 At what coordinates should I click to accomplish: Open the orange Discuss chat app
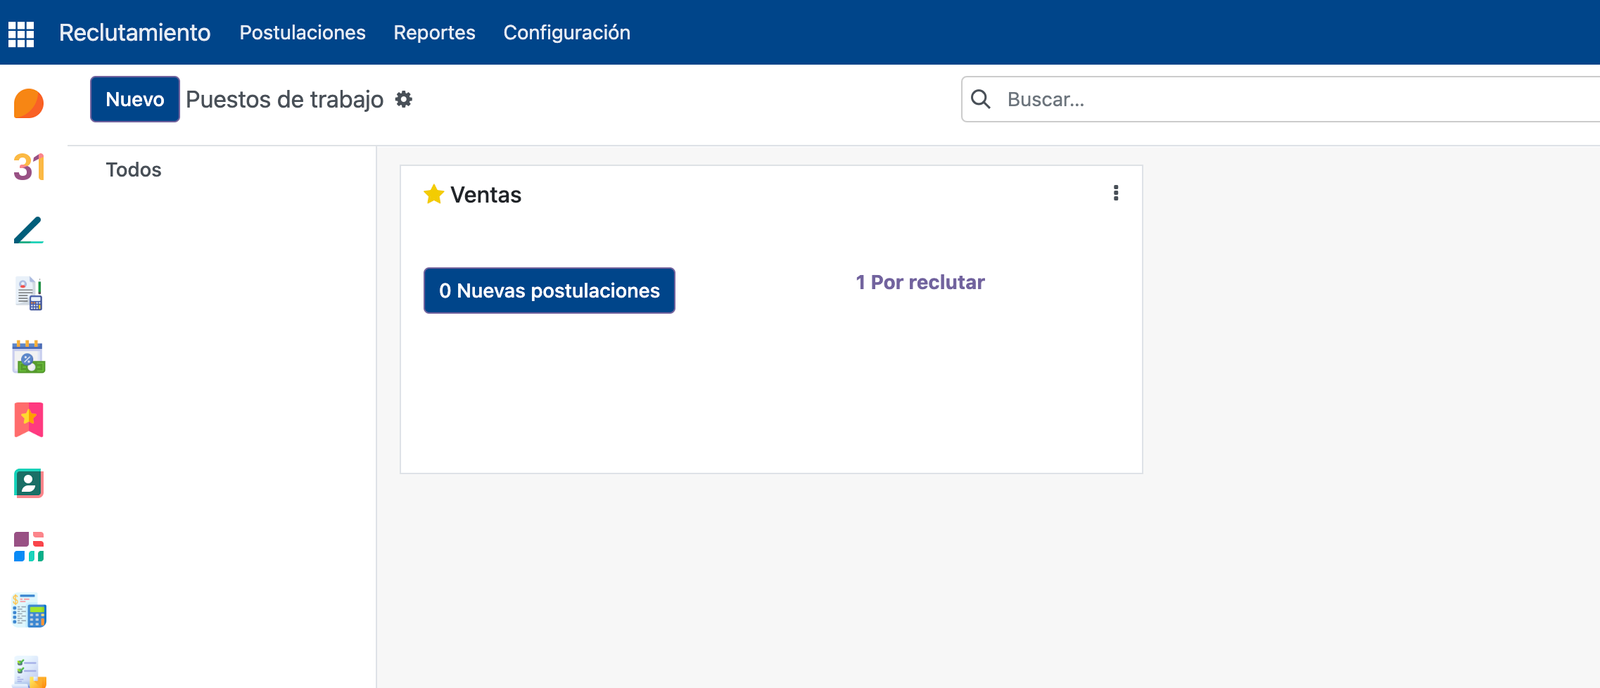29,103
